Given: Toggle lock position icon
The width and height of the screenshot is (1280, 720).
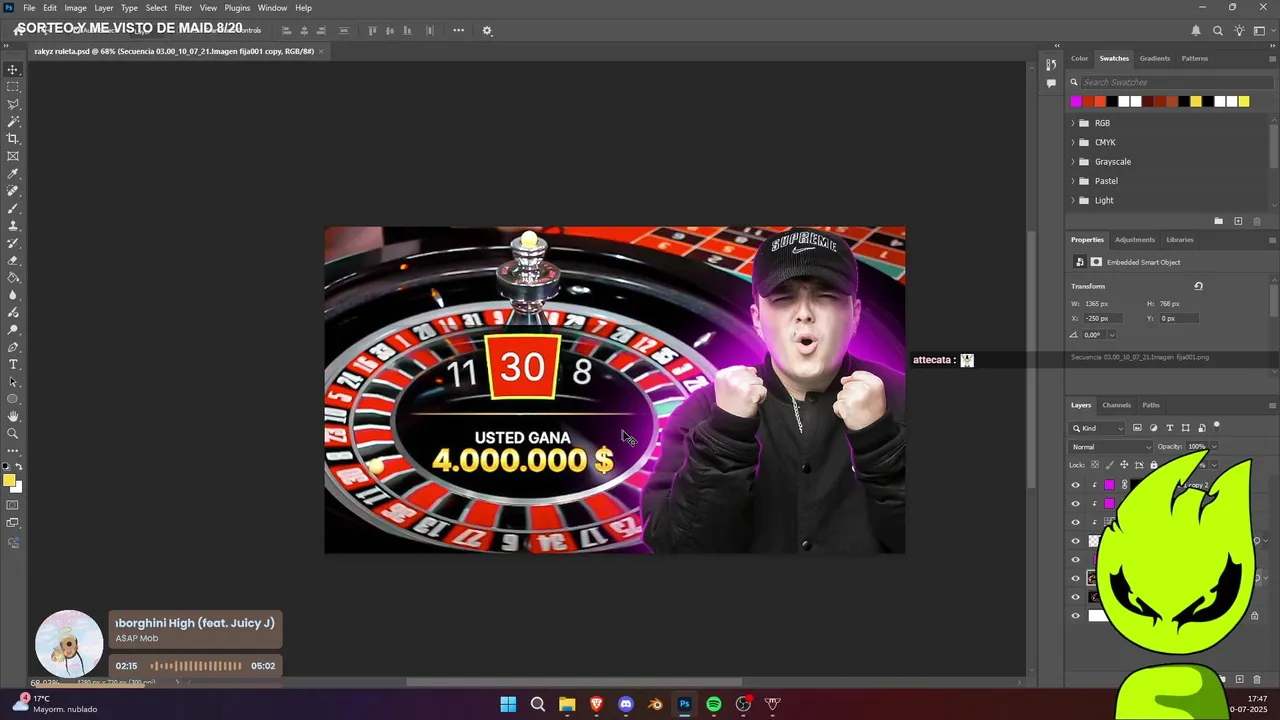Looking at the screenshot, I should tap(1124, 465).
